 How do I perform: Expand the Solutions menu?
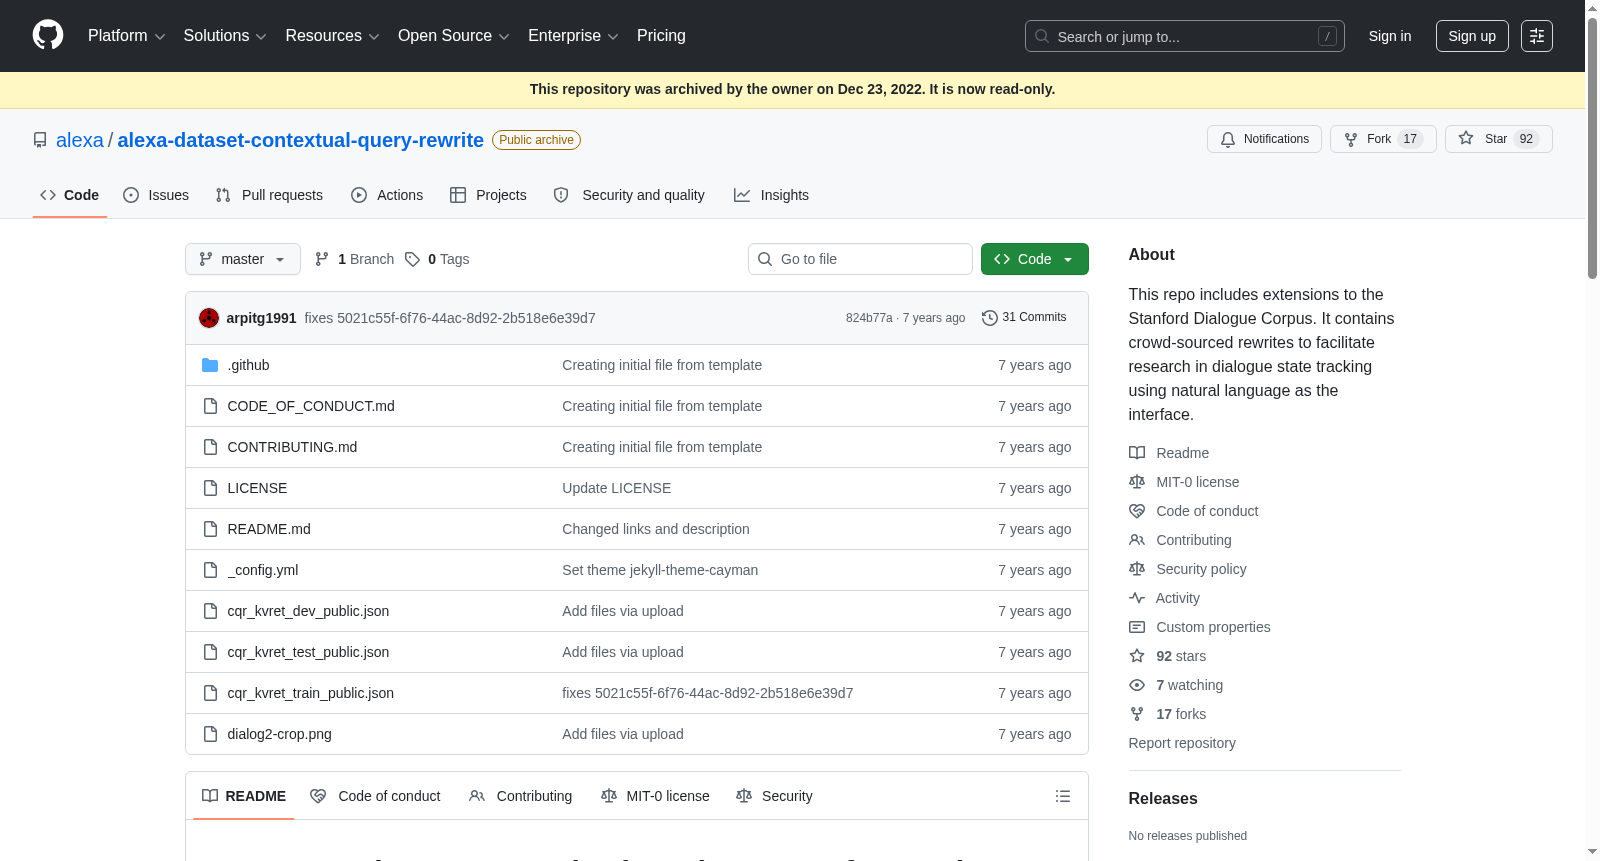pyautogui.click(x=225, y=36)
